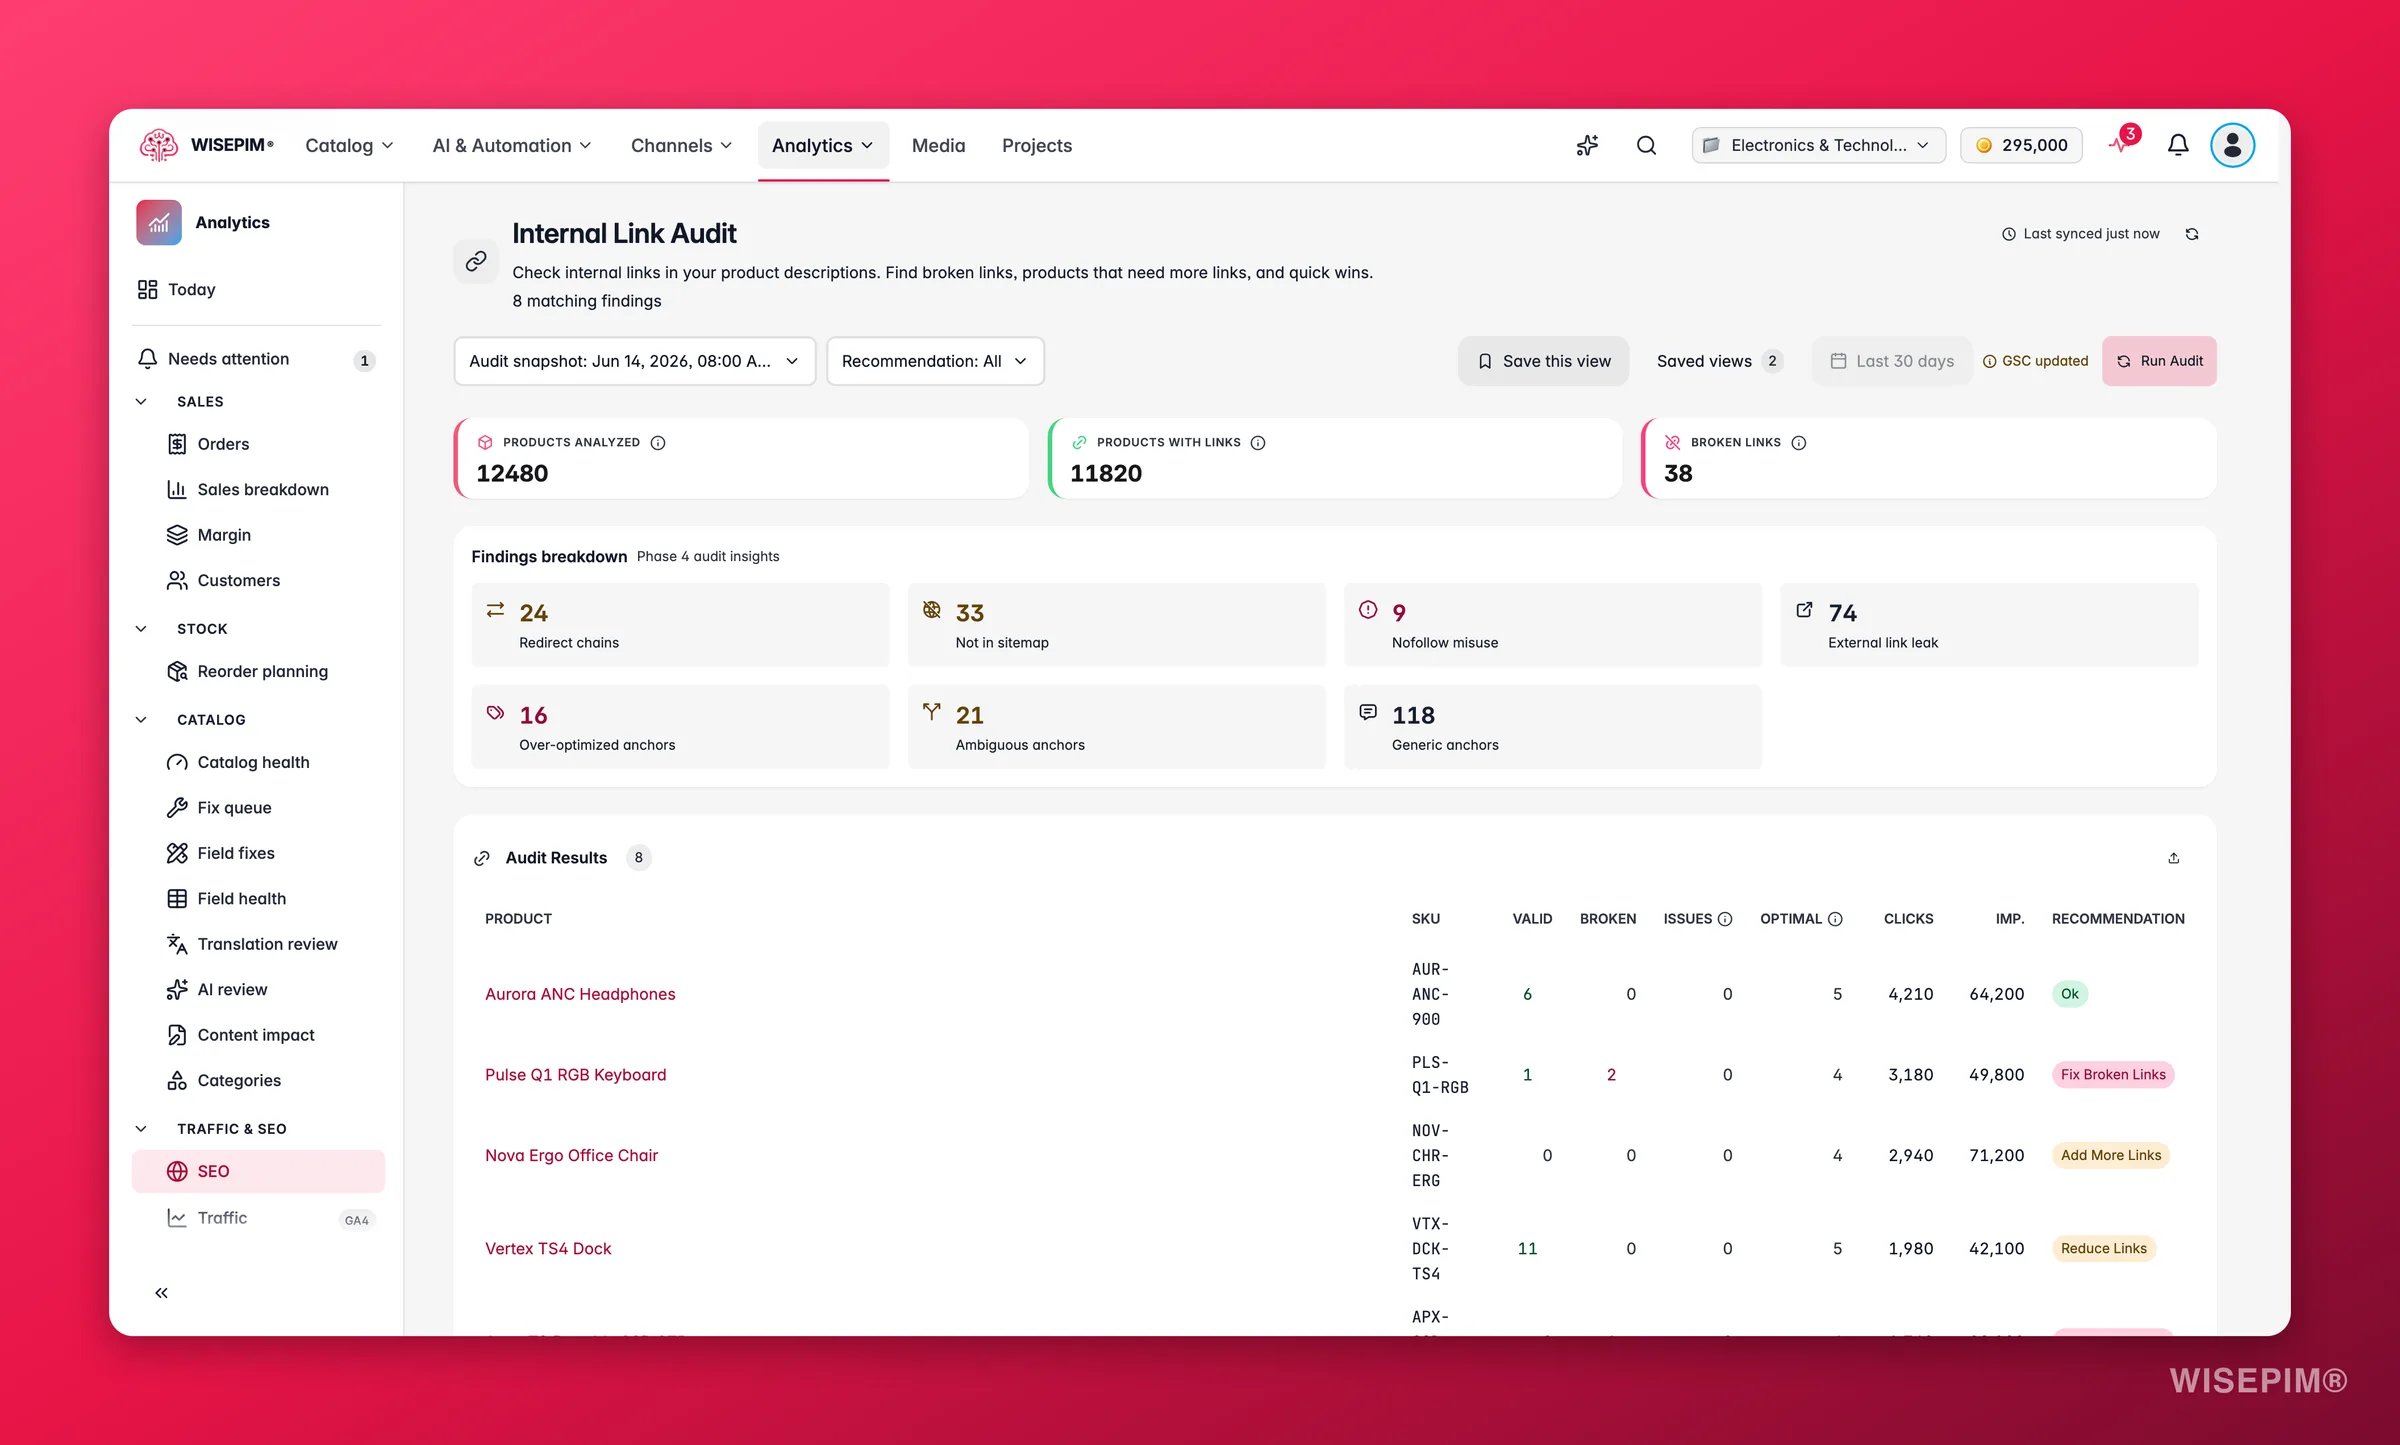This screenshot has width=2400, height=1445.
Task: Collapse the CATALOG sidebar section
Action: [141, 719]
